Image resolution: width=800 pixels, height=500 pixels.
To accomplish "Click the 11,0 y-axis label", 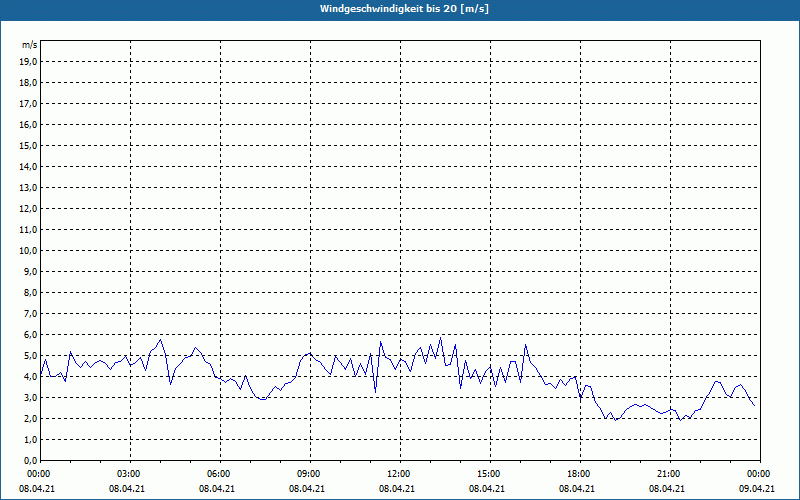I will tap(29, 230).
